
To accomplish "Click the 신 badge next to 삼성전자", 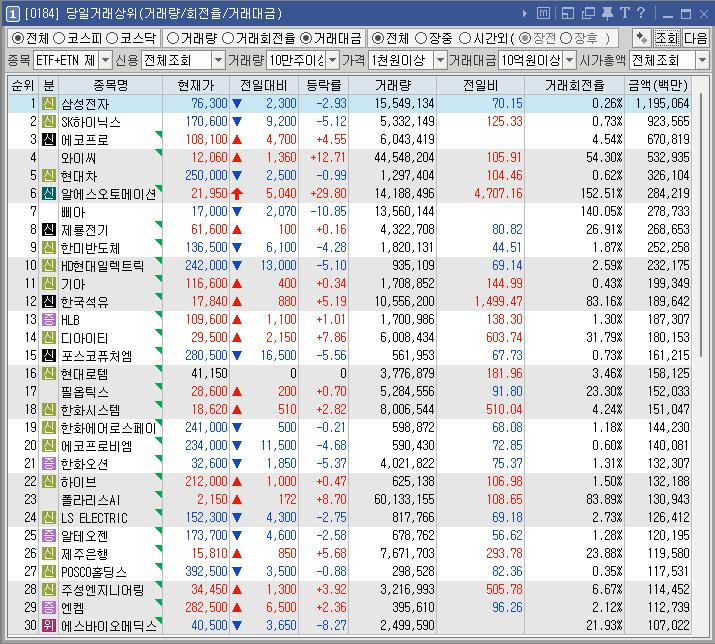I will (49, 104).
